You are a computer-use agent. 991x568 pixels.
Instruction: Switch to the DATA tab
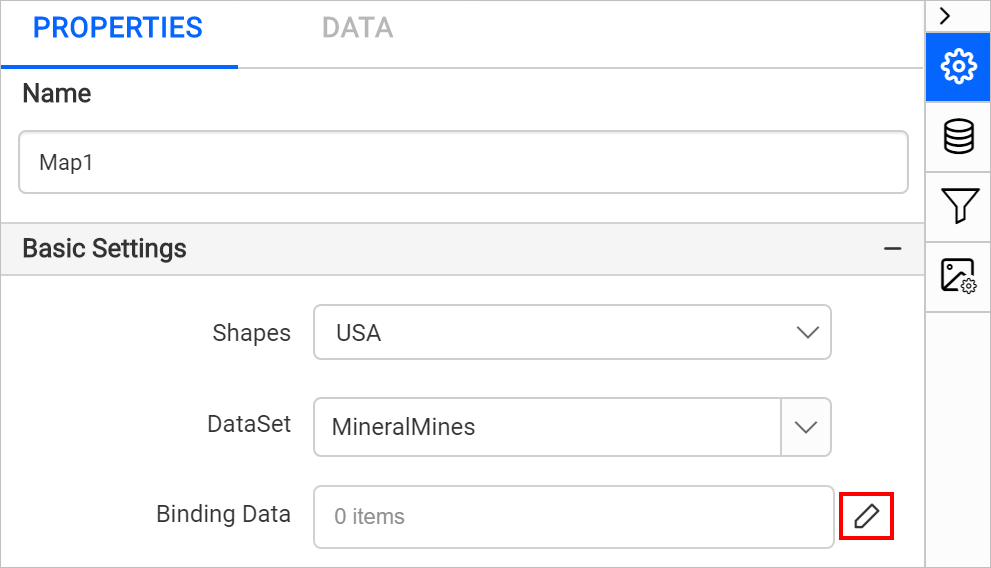coord(358,28)
